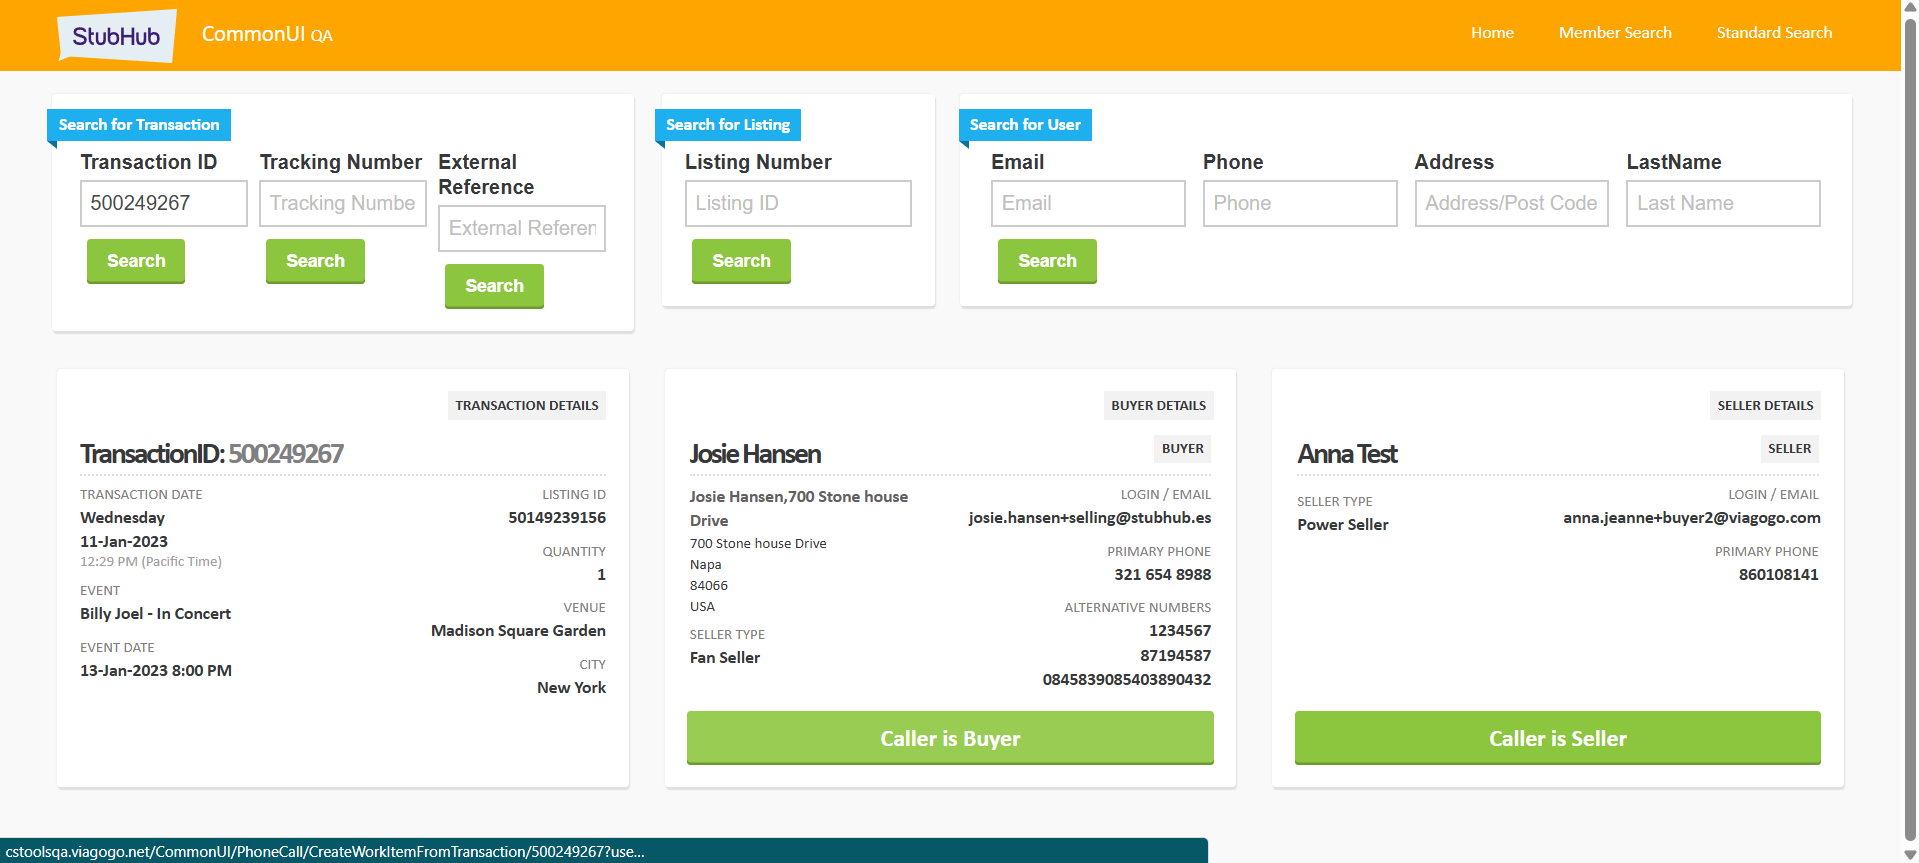Focus the Tracking Number field

click(342, 204)
